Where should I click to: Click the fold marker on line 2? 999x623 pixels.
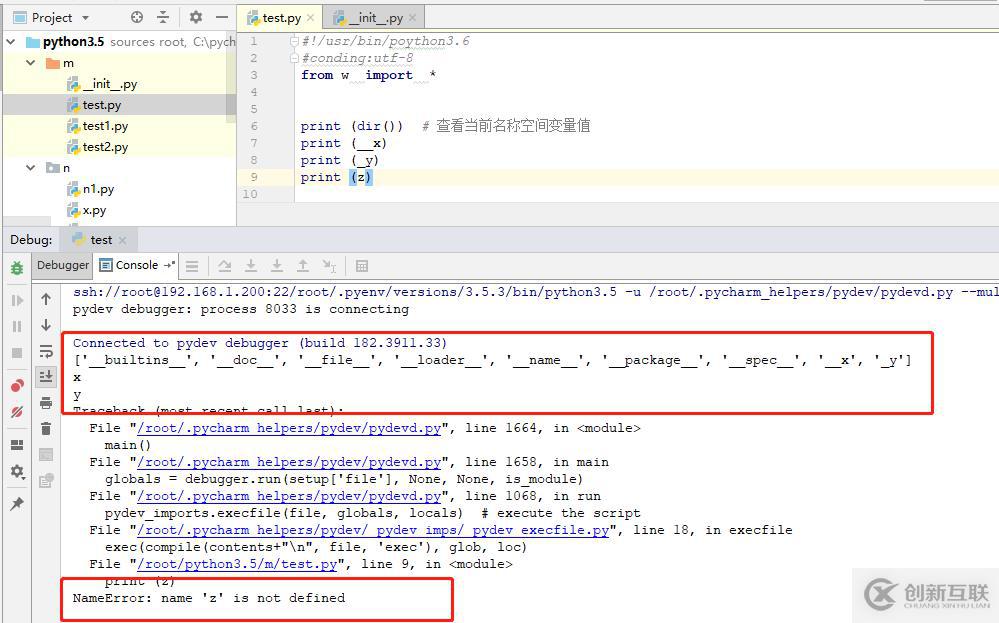tap(294, 58)
